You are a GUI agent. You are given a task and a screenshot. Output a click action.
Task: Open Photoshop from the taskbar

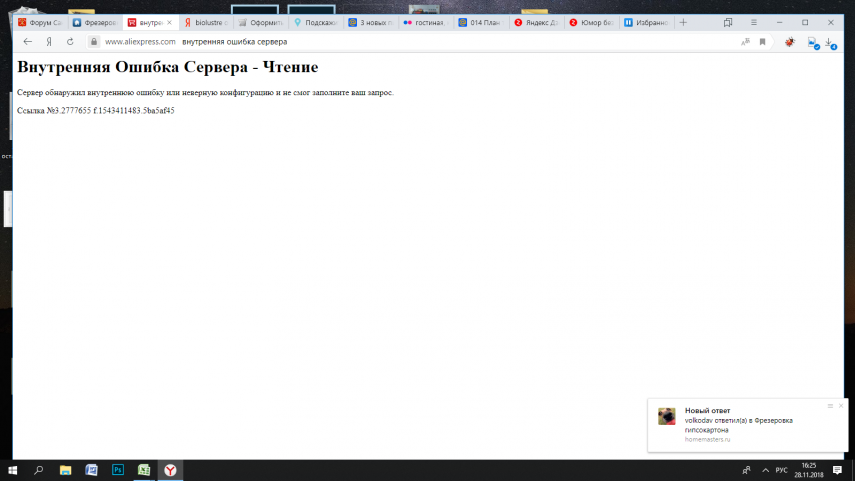118,470
